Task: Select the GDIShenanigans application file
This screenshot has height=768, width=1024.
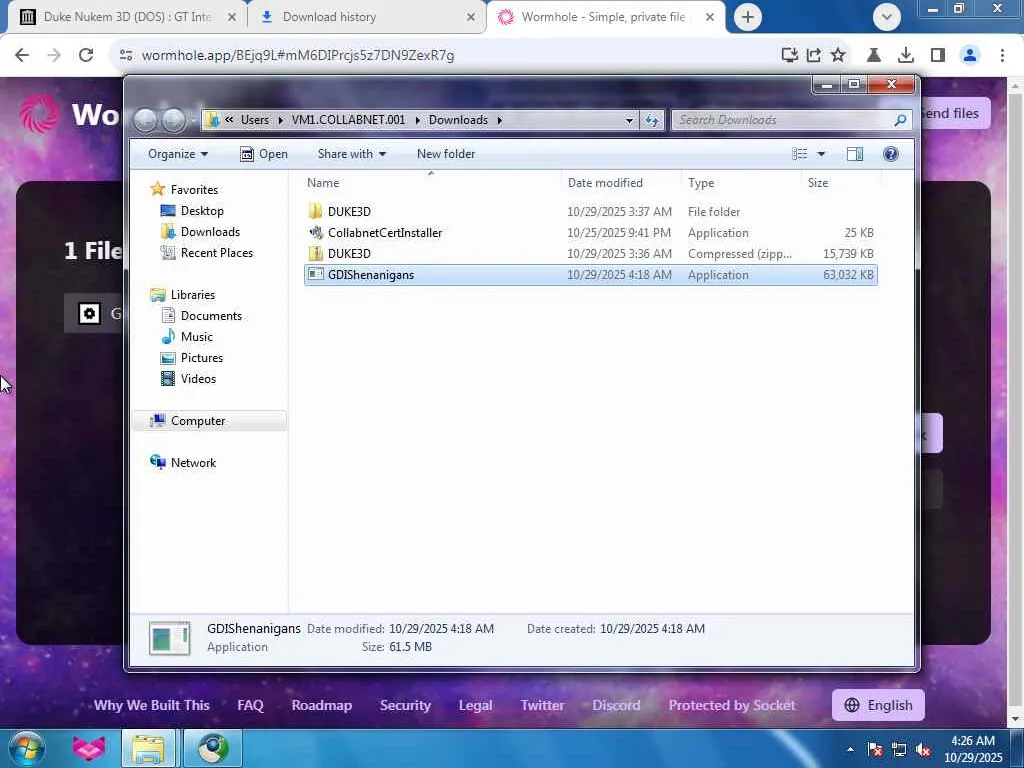Action: (x=590, y=275)
